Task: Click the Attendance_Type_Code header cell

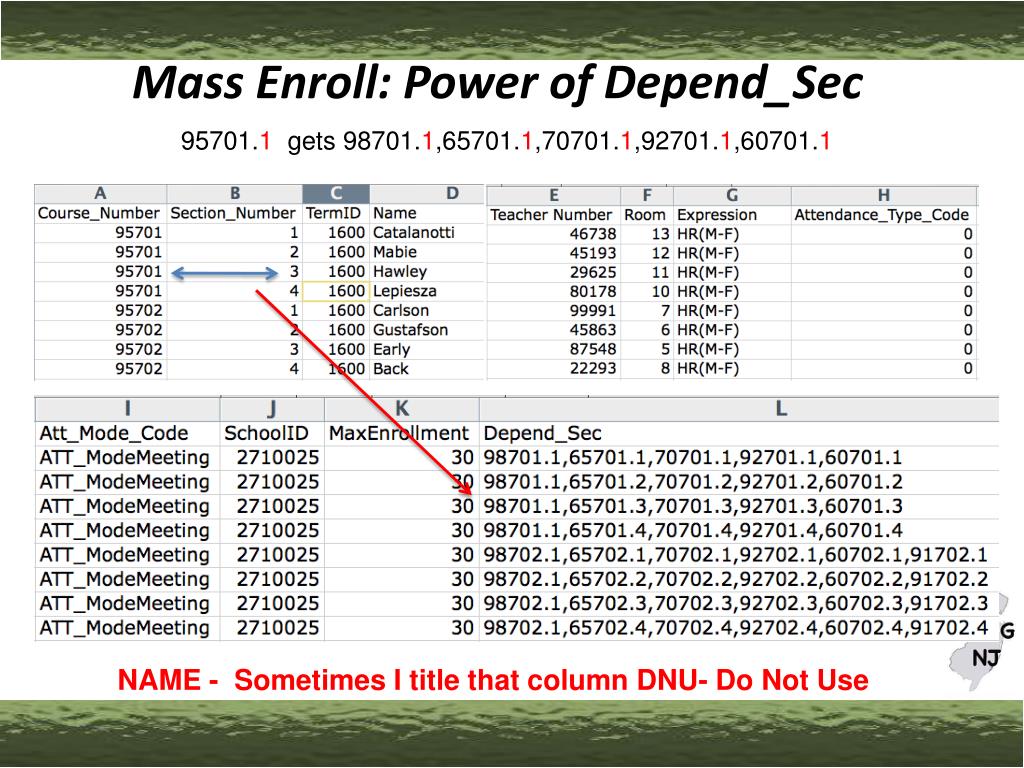Action: click(882, 216)
